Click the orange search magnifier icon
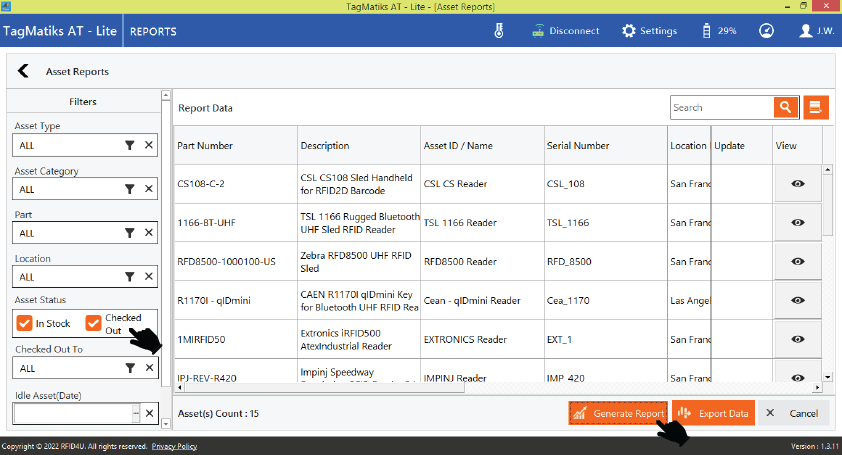Viewport: 842px width, 455px height. [x=786, y=108]
